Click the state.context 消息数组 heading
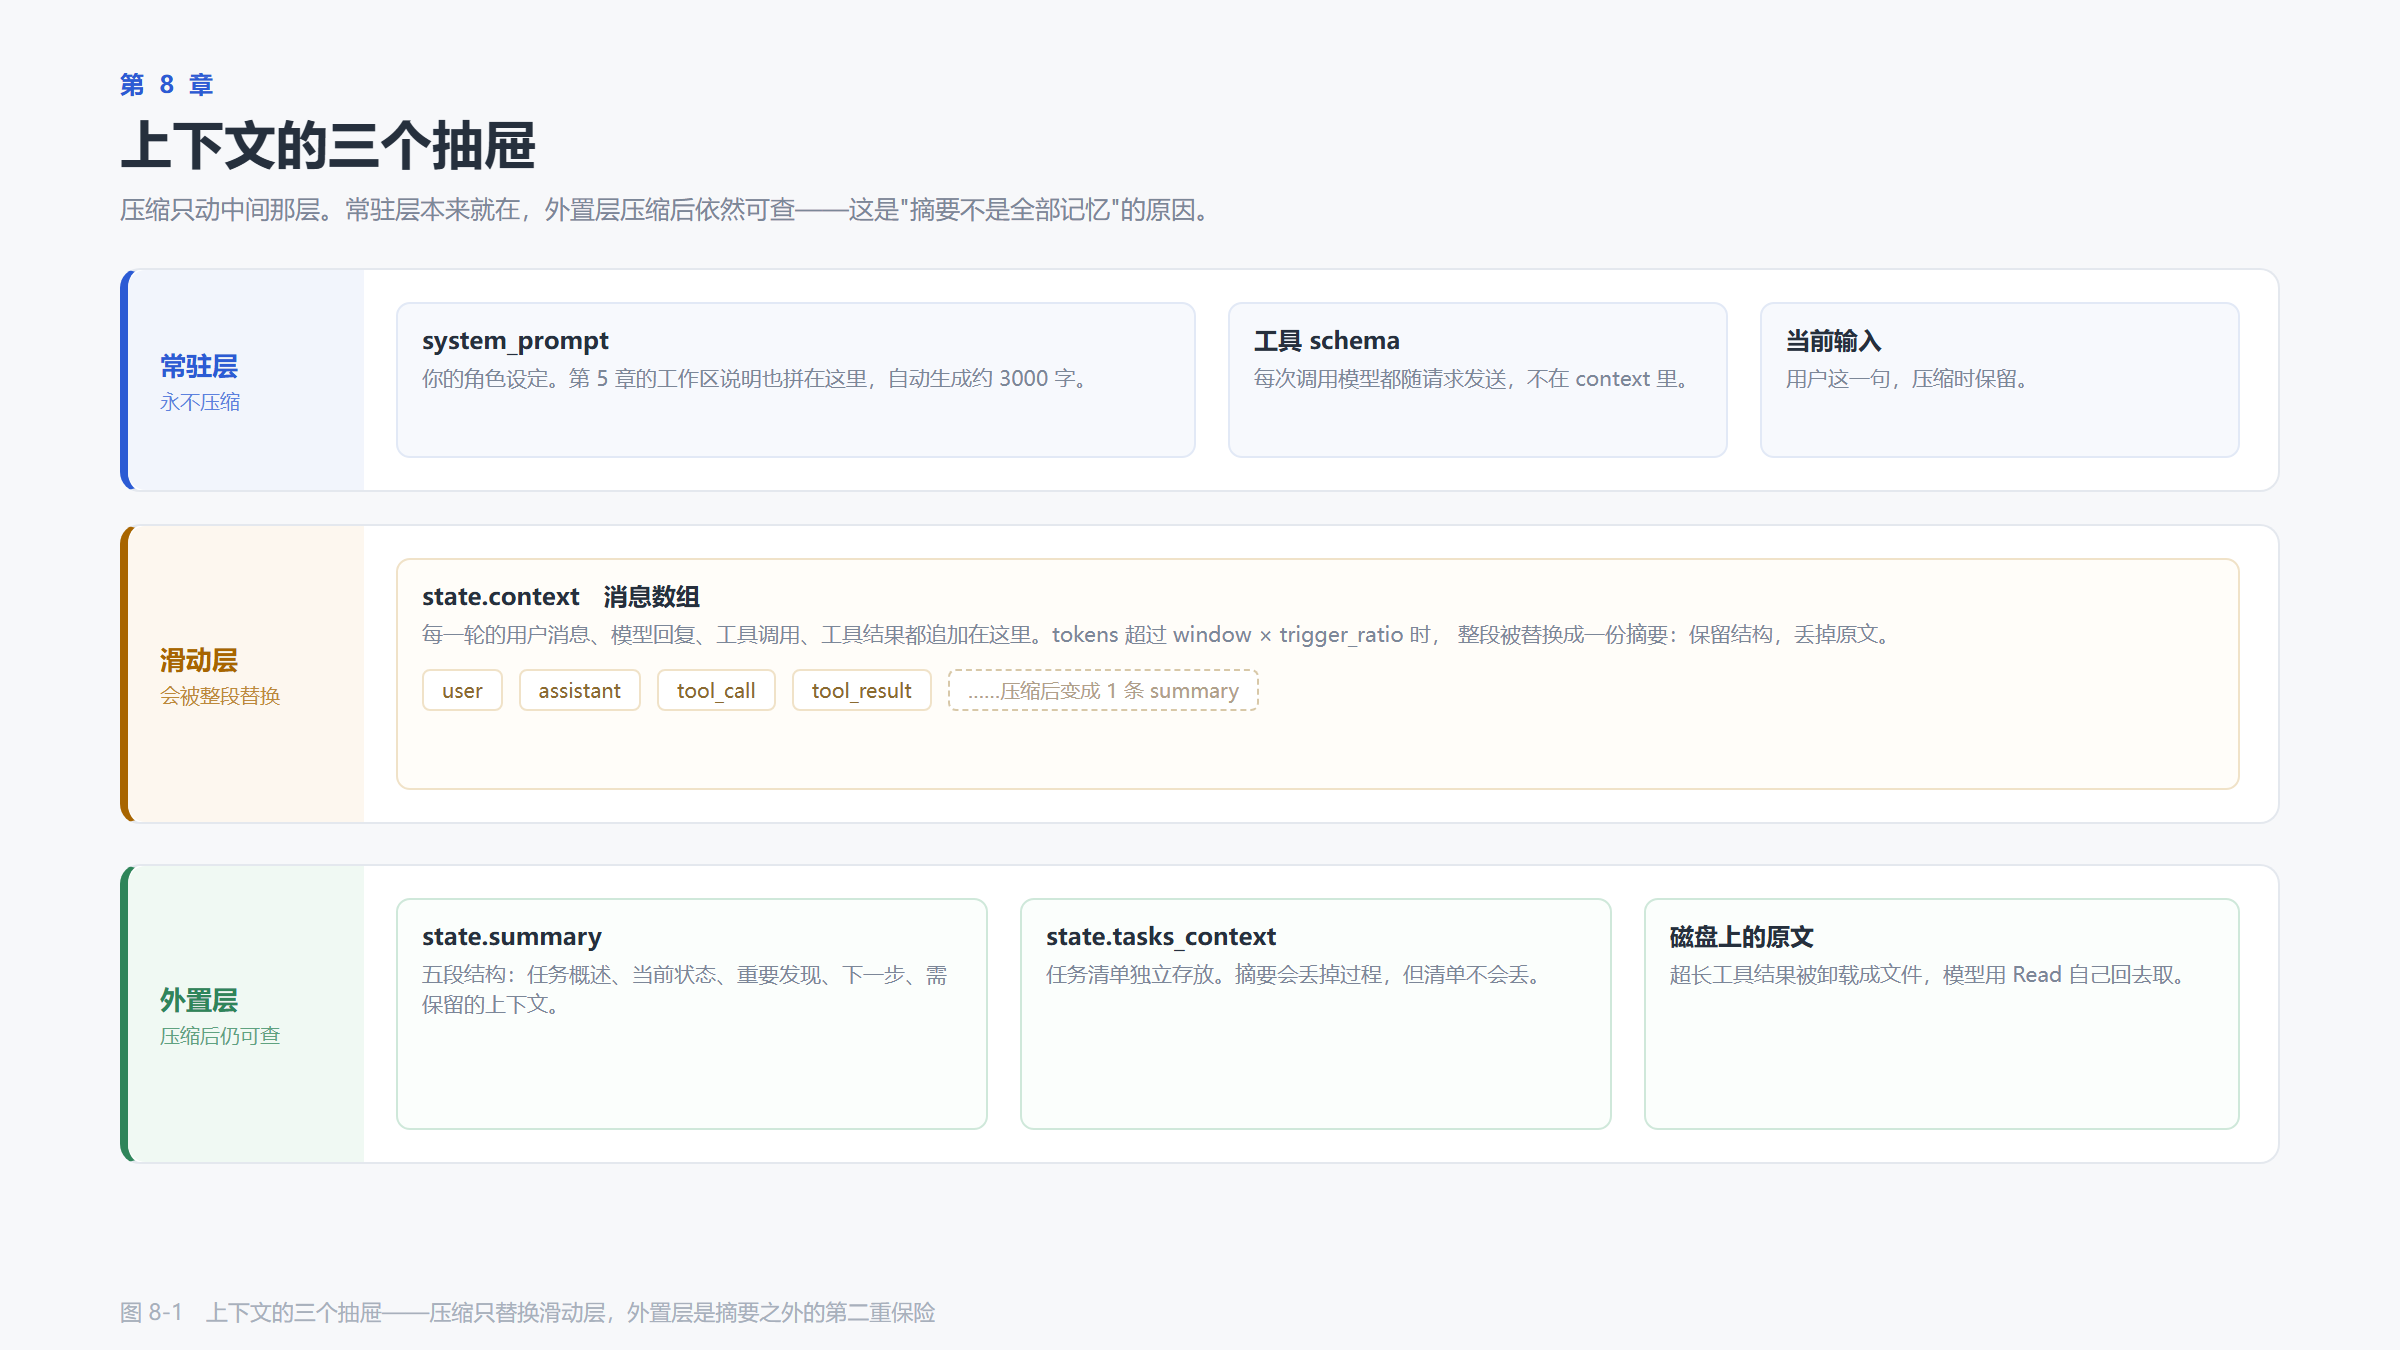 coord(561,597)
